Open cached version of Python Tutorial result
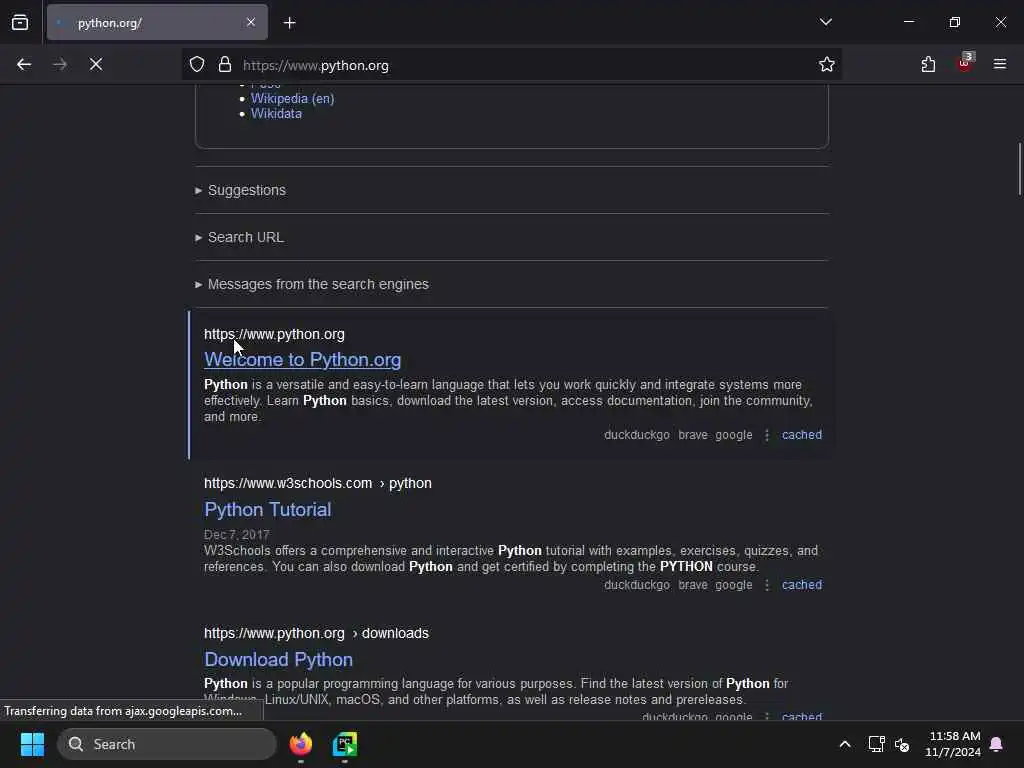1024x768 pixels. [x=802, y=585]
